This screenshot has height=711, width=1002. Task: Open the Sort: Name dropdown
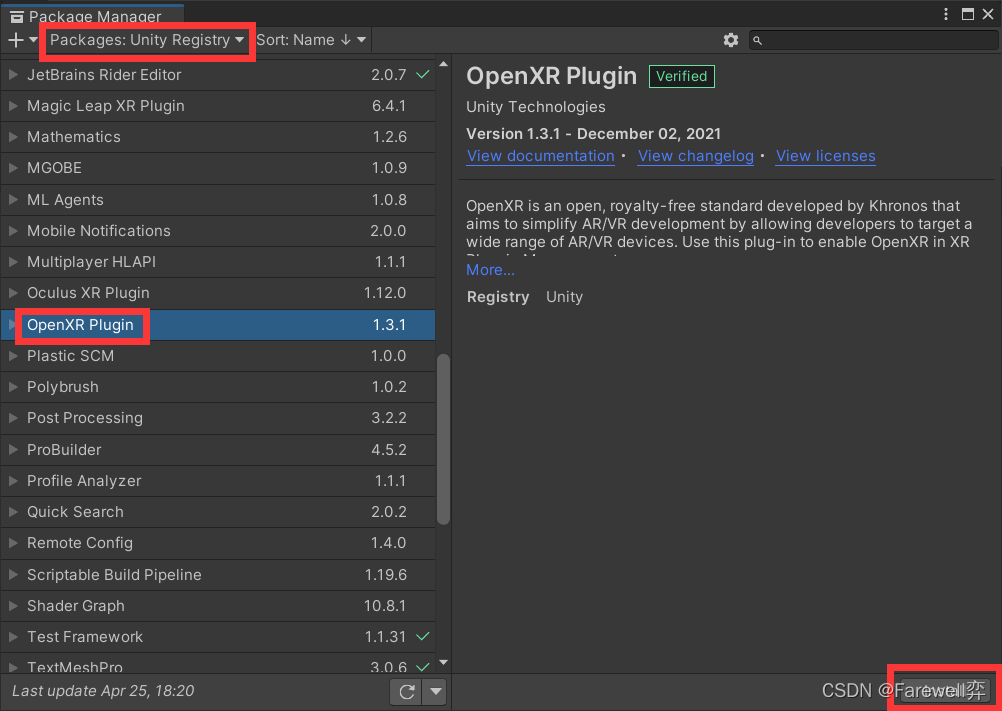pyautogui.click(x=311, y=40)
